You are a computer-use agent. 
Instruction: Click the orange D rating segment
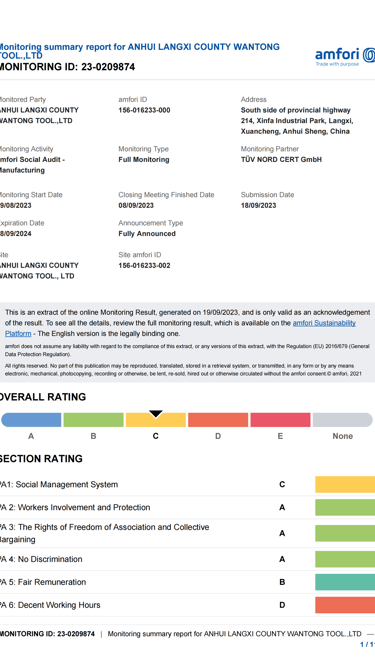click(218, 420)
